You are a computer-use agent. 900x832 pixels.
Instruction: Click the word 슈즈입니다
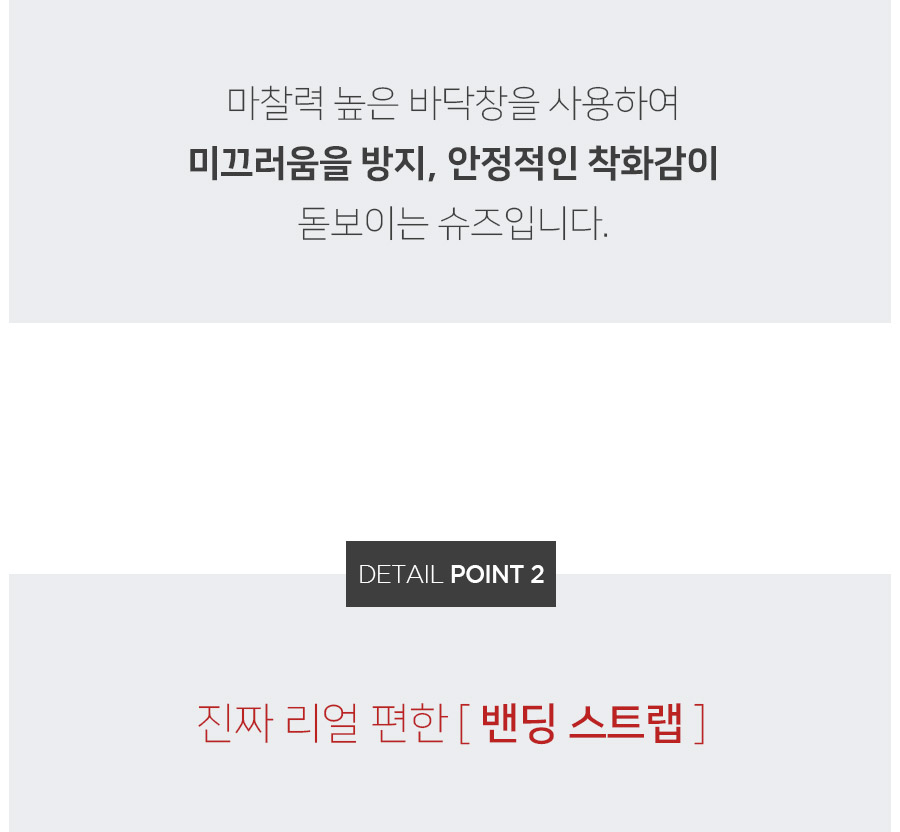click(x=523, y=223)
